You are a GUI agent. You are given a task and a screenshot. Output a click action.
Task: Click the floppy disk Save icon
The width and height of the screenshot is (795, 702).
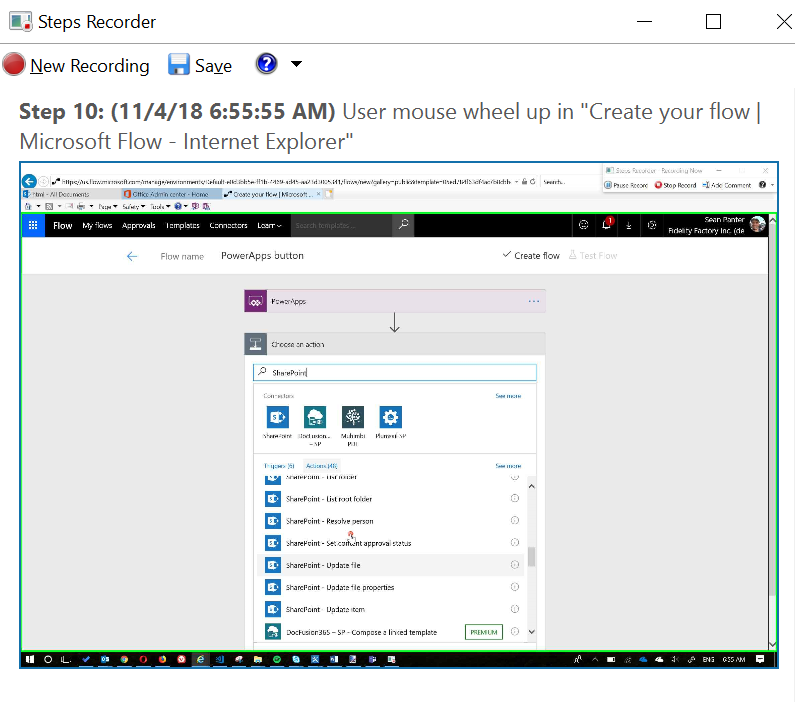click(178, 65)
